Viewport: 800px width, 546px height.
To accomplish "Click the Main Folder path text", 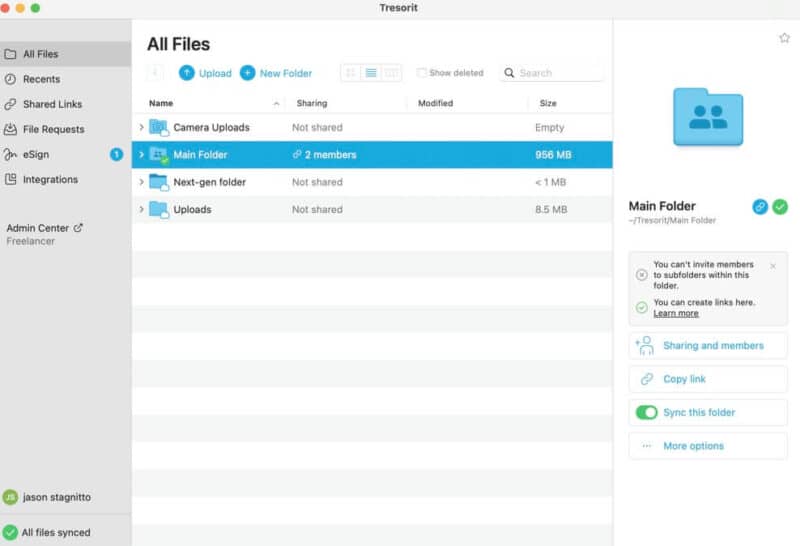I will pyautogui.click(x=672, y=220).
